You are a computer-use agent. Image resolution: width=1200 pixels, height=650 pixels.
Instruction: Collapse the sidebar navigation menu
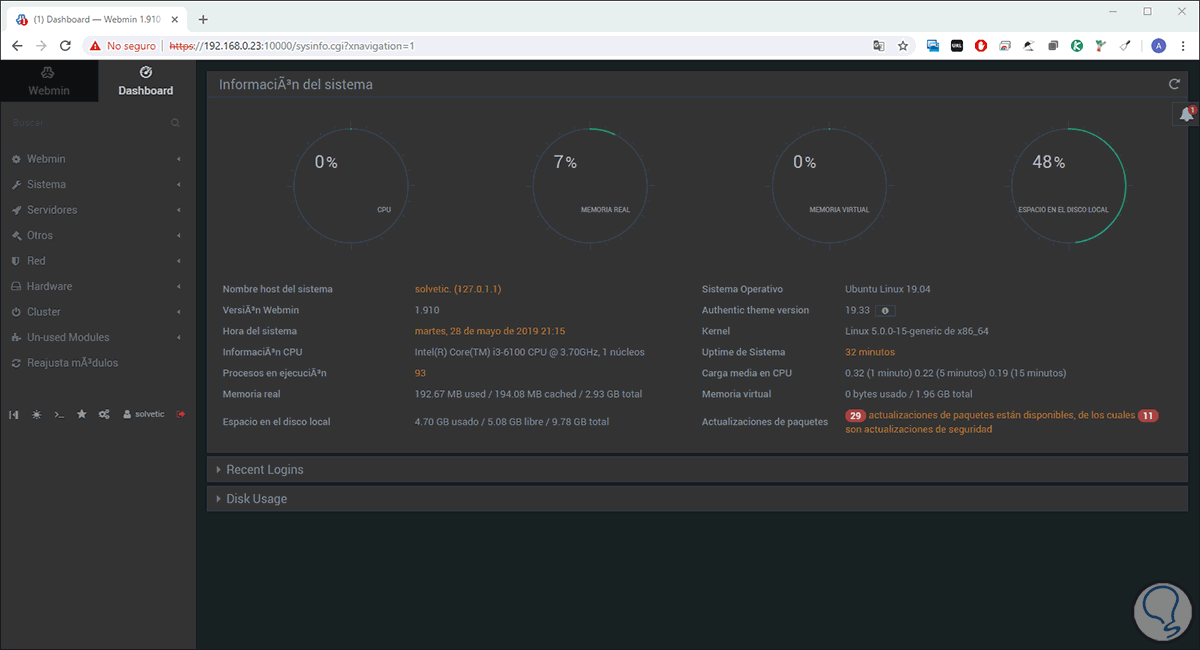click(x=15, y=414)
